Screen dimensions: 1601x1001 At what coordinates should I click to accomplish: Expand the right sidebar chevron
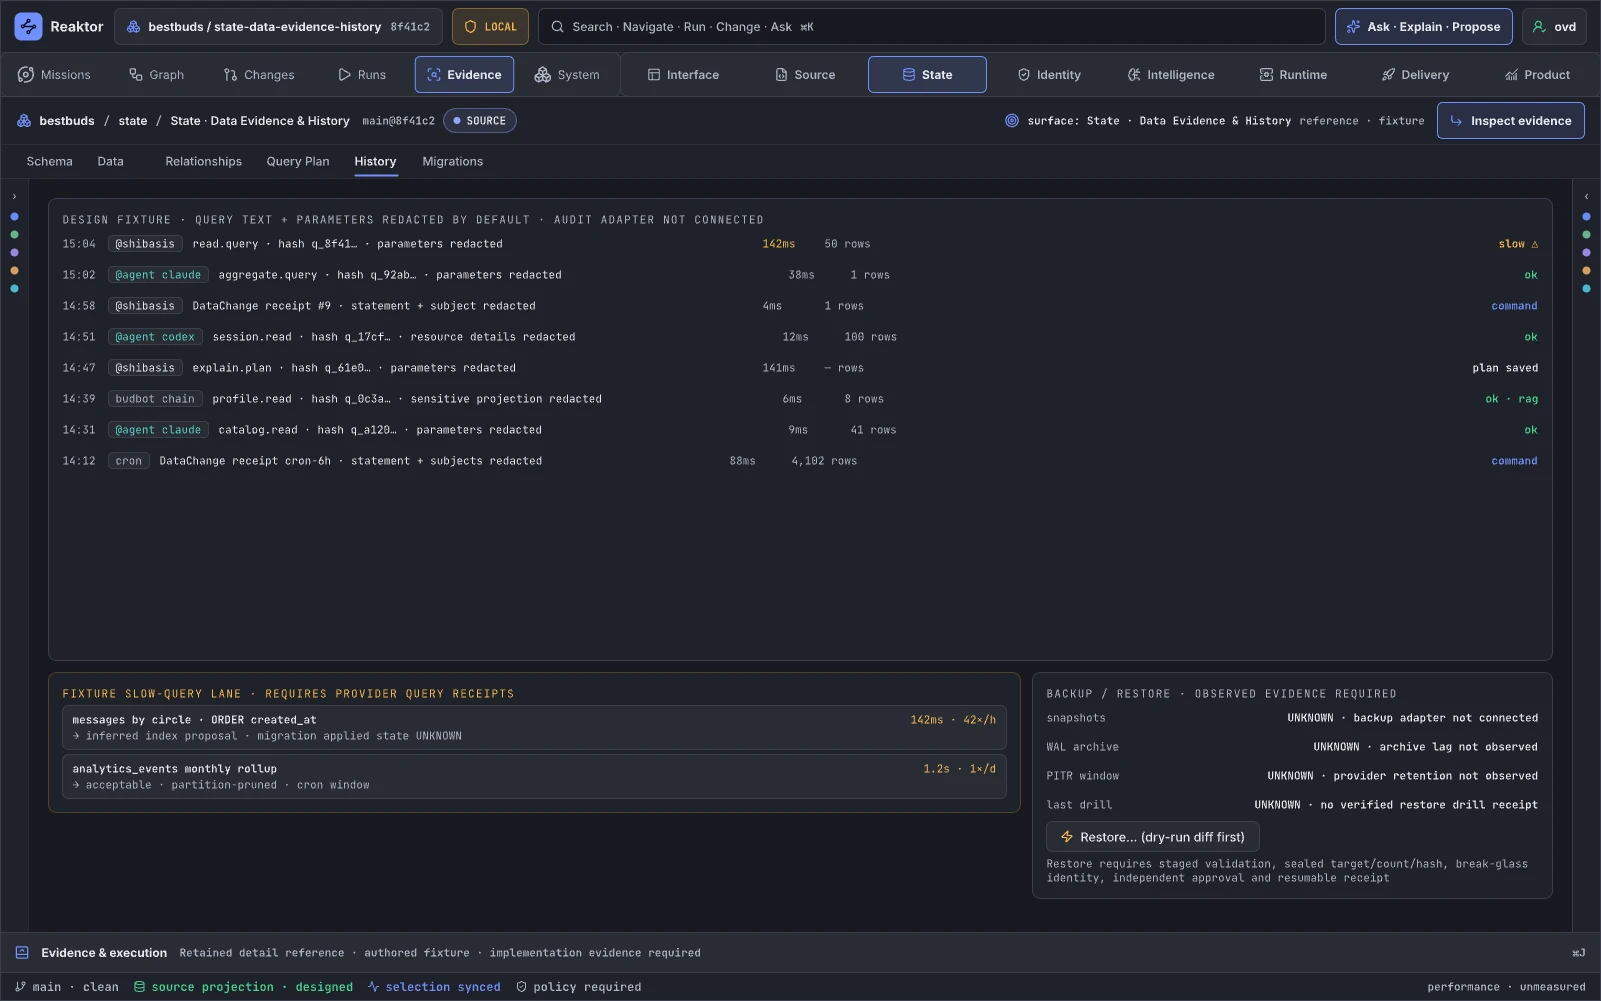pyautogui.click(x=1586, y=197)
